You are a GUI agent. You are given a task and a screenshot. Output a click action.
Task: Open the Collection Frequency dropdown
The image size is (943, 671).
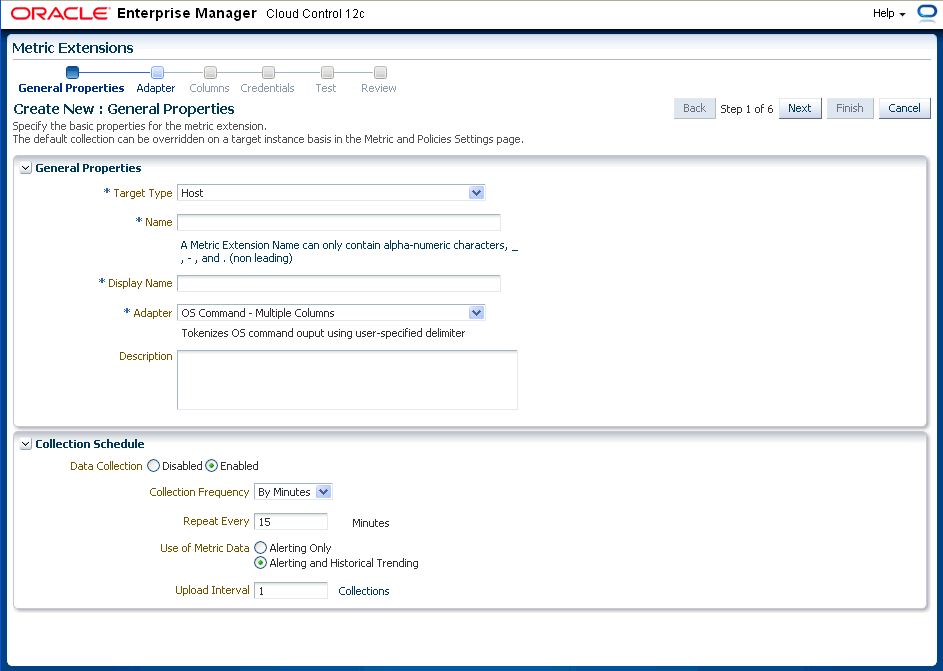[x=293, y=492]
